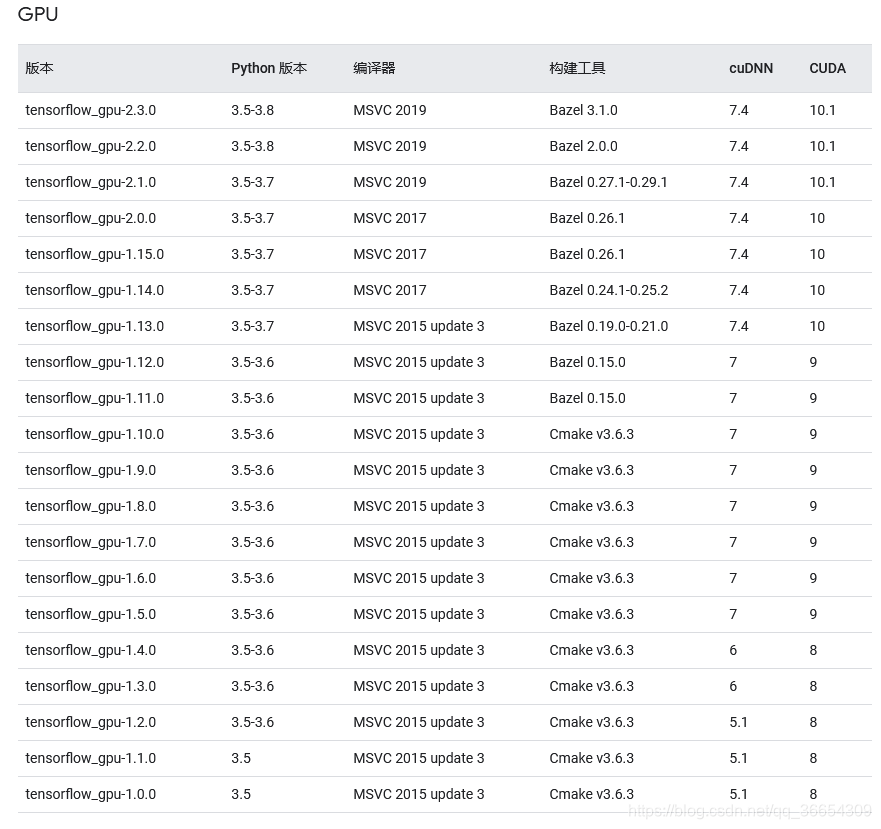Select the 版本 column header
Viewport: 881px width, 829px height.
[x=39, y=69]
